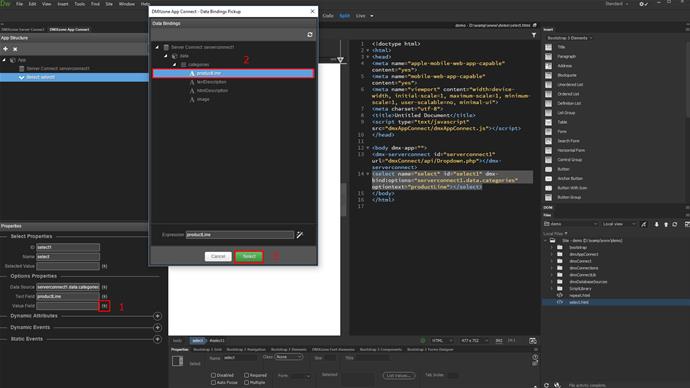Select the Server Connect node in App Structure
690x388 pixels.
point(58,69)
